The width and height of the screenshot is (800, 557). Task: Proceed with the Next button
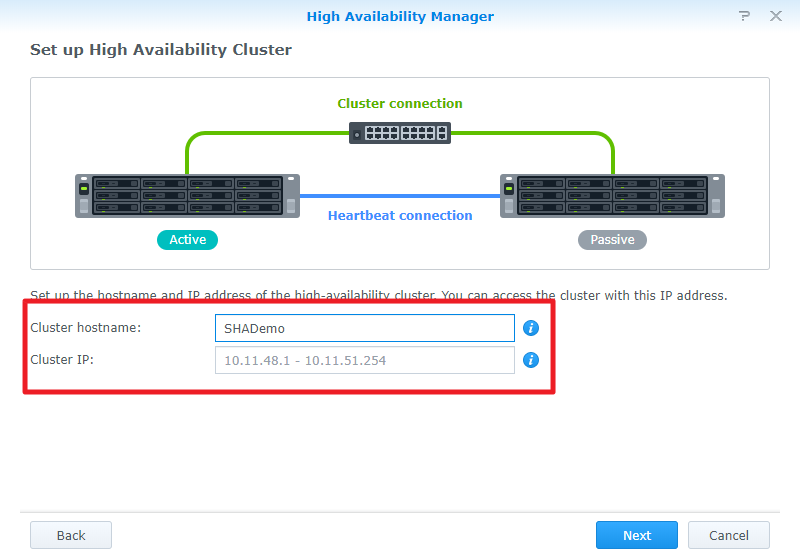[636, 535]
